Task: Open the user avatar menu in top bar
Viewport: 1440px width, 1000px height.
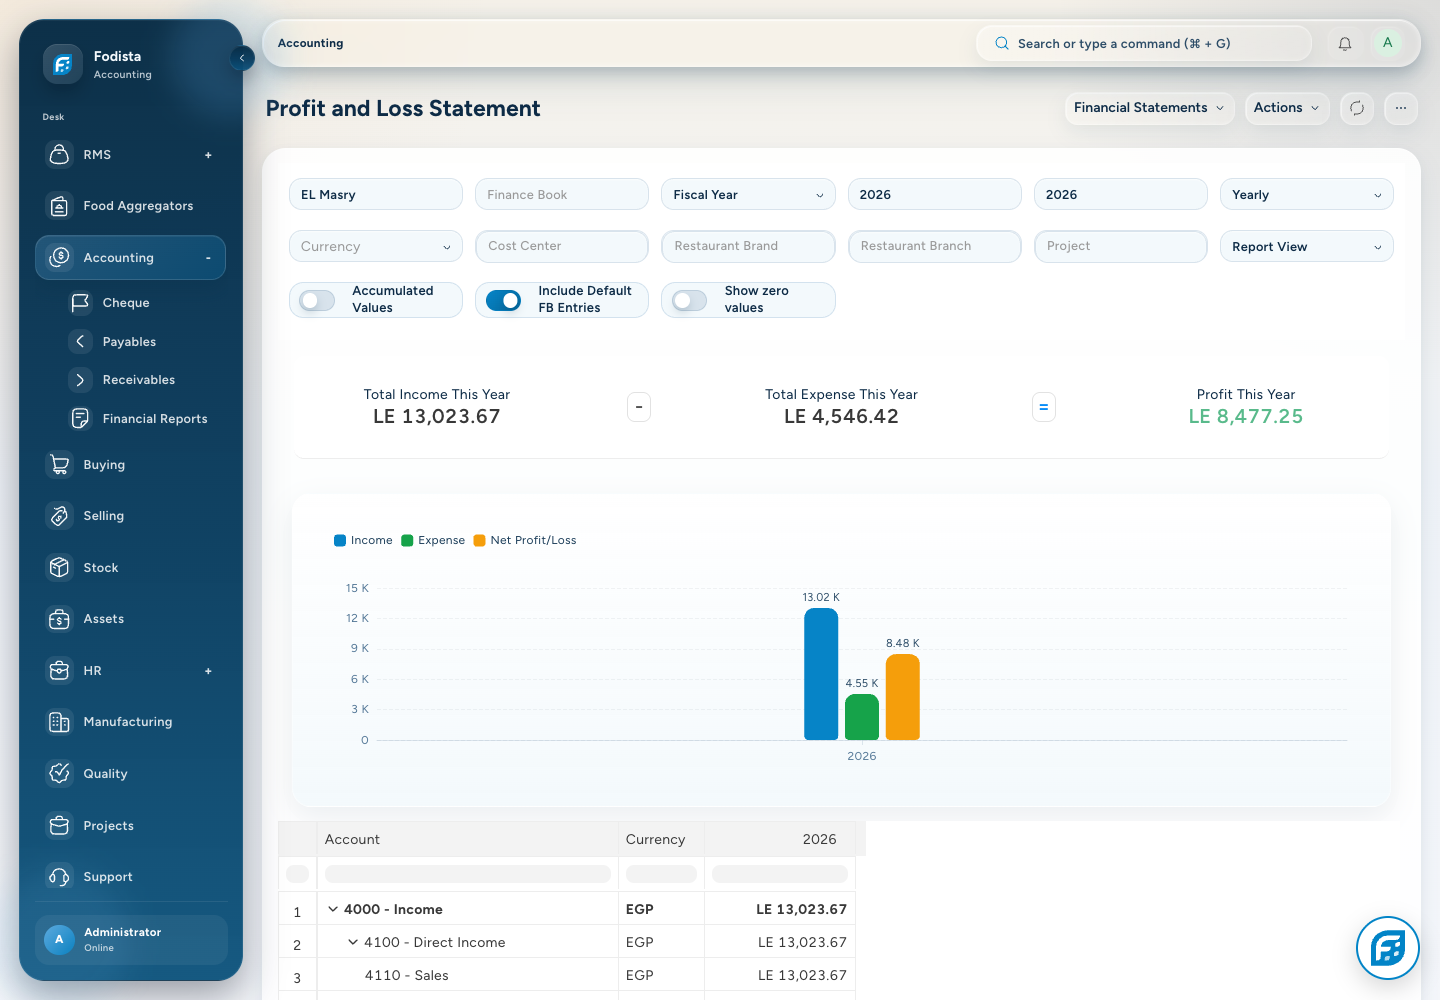Action: click(x=1387, y=43)
